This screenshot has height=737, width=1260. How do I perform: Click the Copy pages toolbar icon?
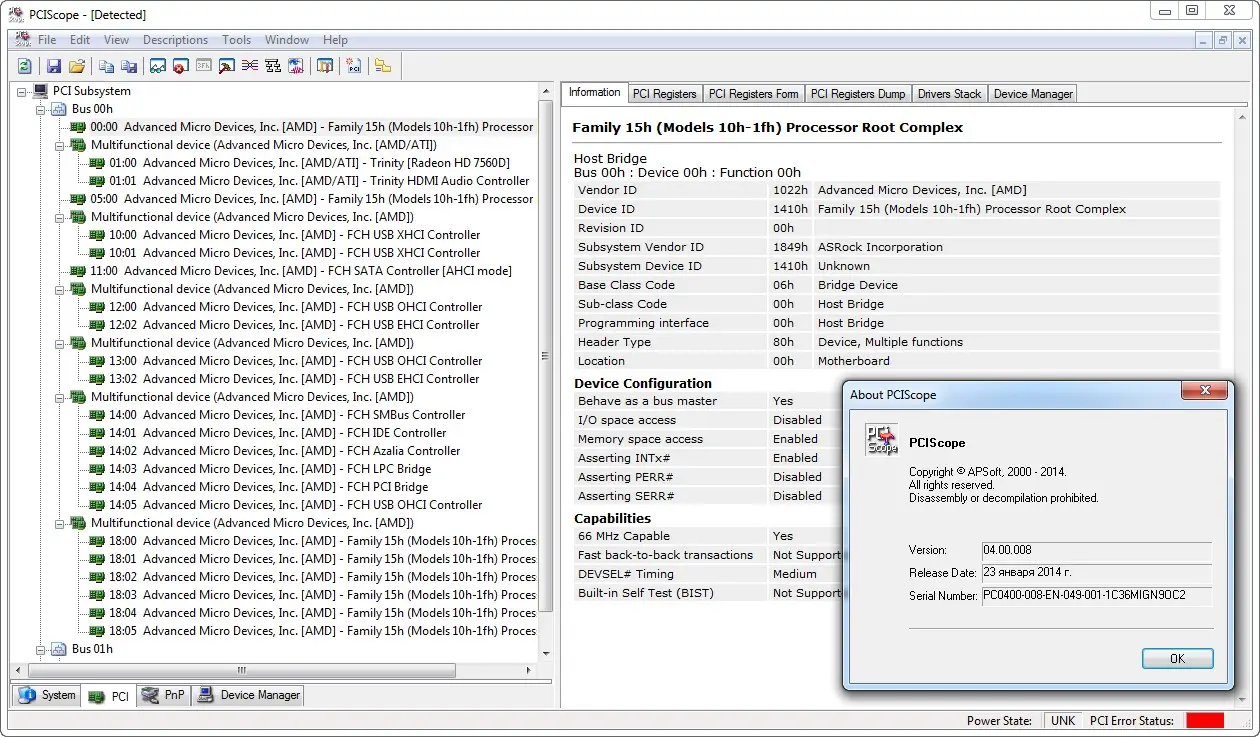[x=107, y=66]
